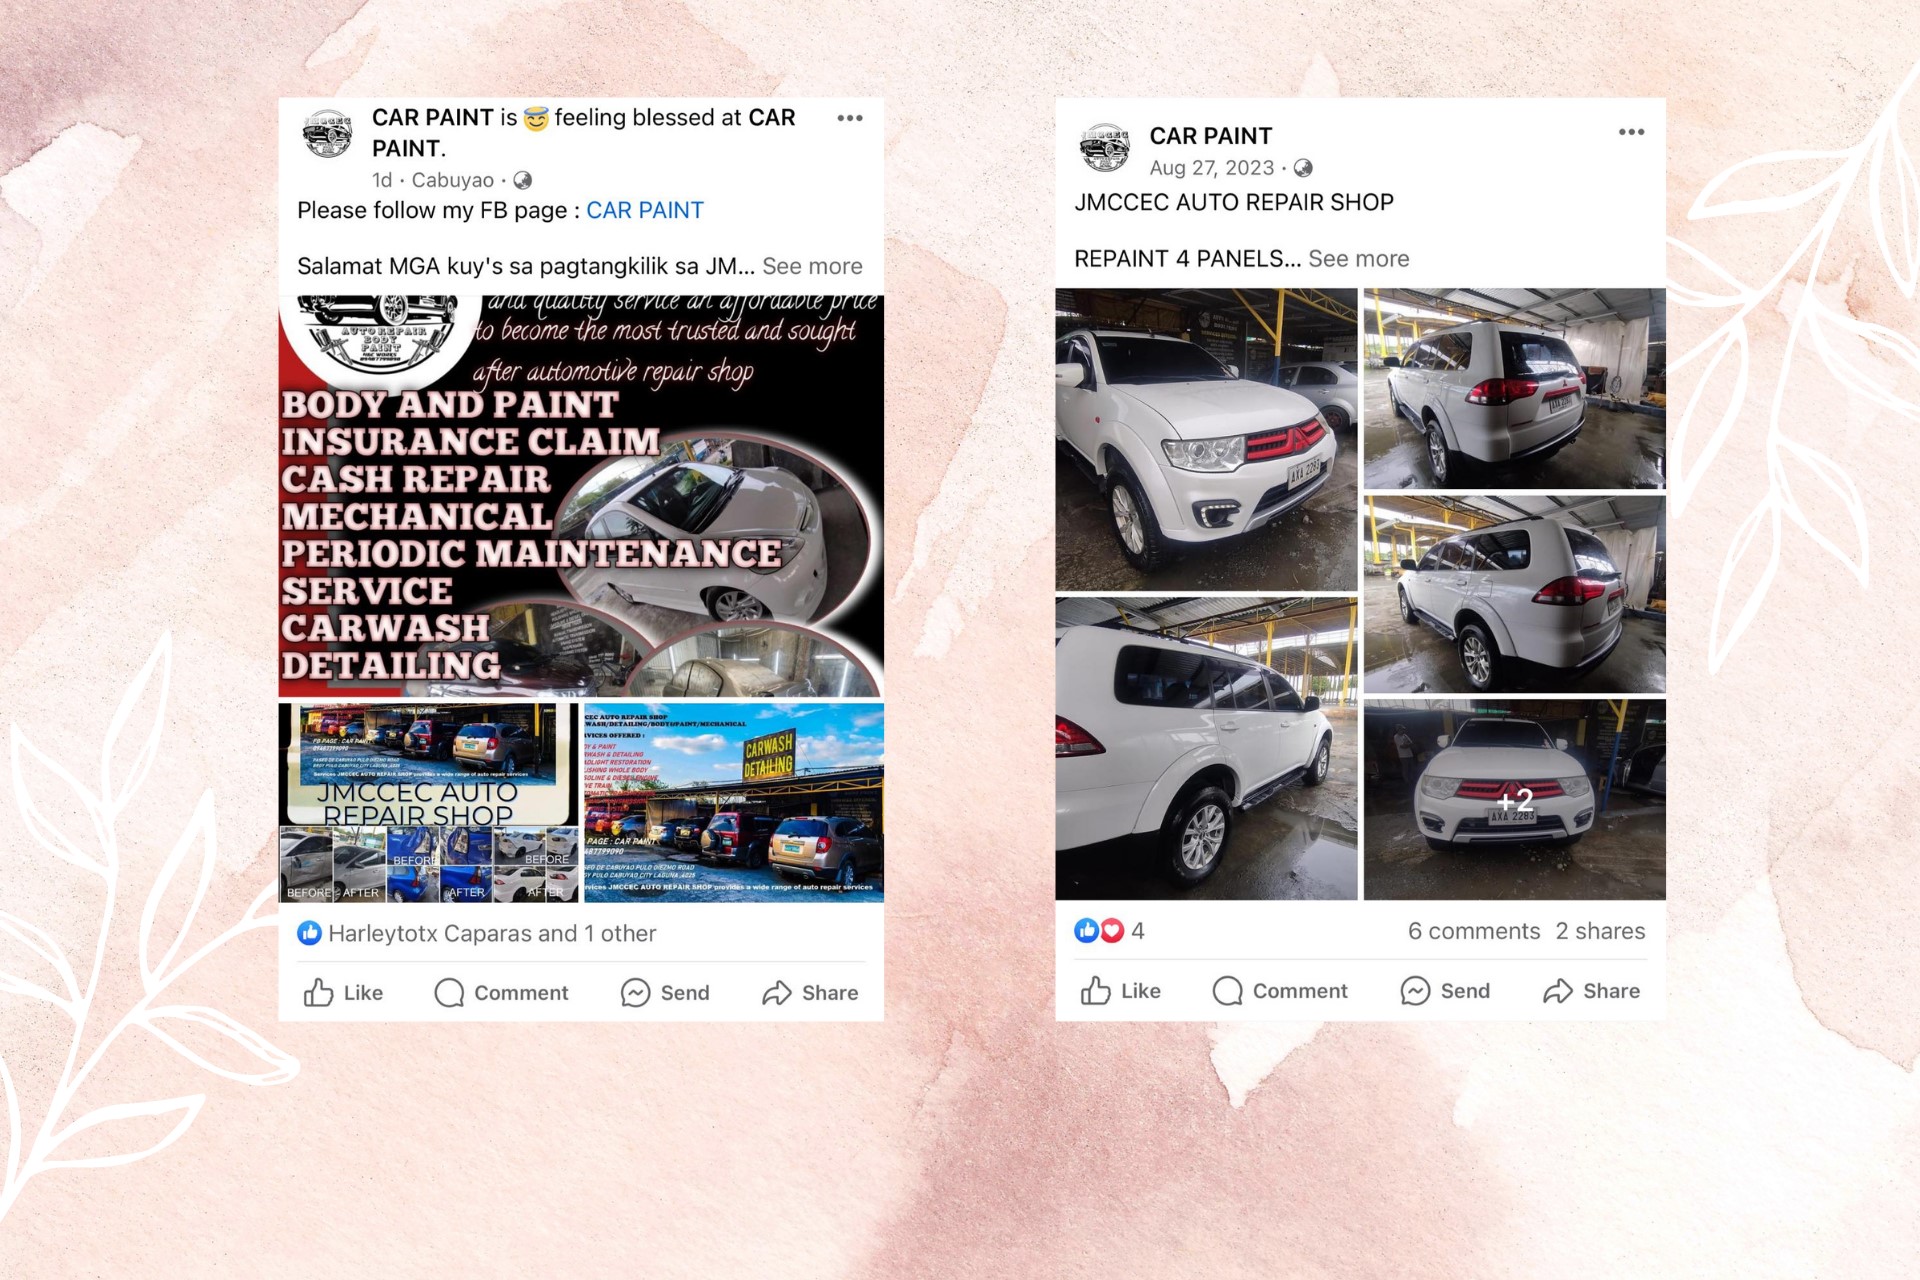Send the right post via Messenger
Viewport: 1920px width, 1280px height.
pyautogui.click(x=1445, y=990)
